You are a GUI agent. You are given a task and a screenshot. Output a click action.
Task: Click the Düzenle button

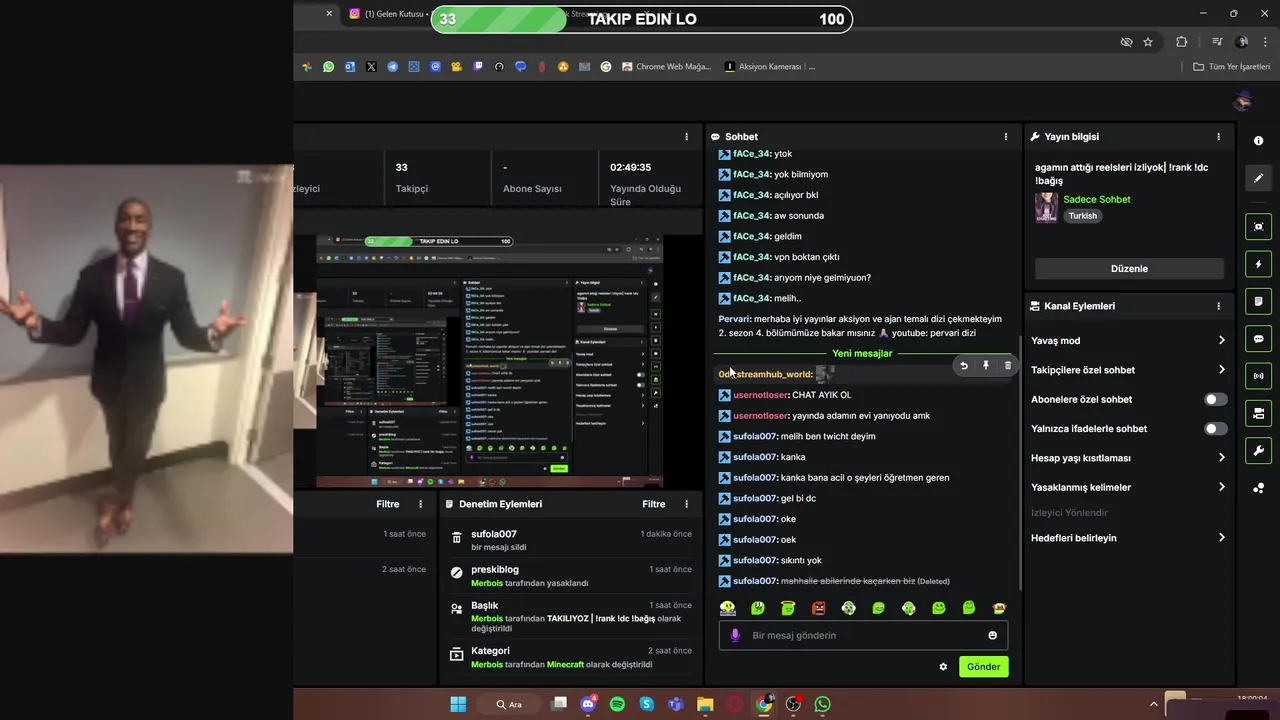coord(1129,269)
